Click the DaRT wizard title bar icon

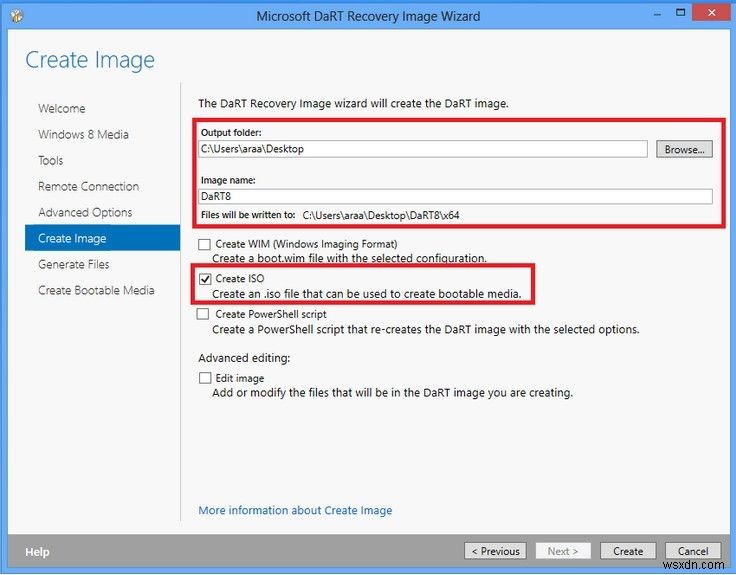(x=16, y=15)
